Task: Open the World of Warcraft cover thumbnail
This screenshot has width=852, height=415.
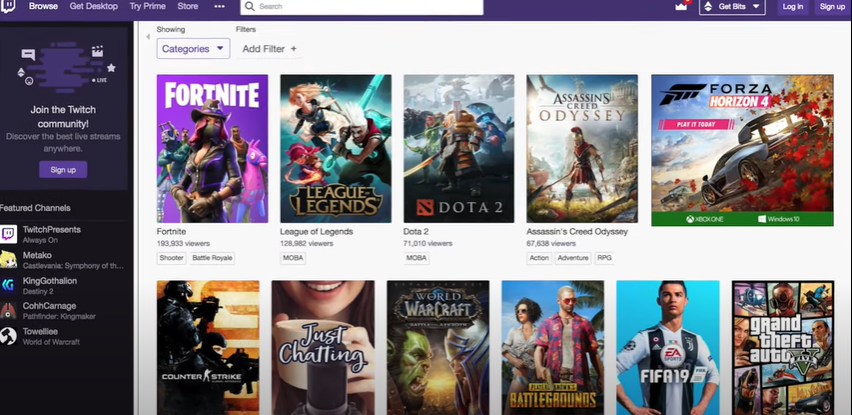Action: tap(438, 348)
